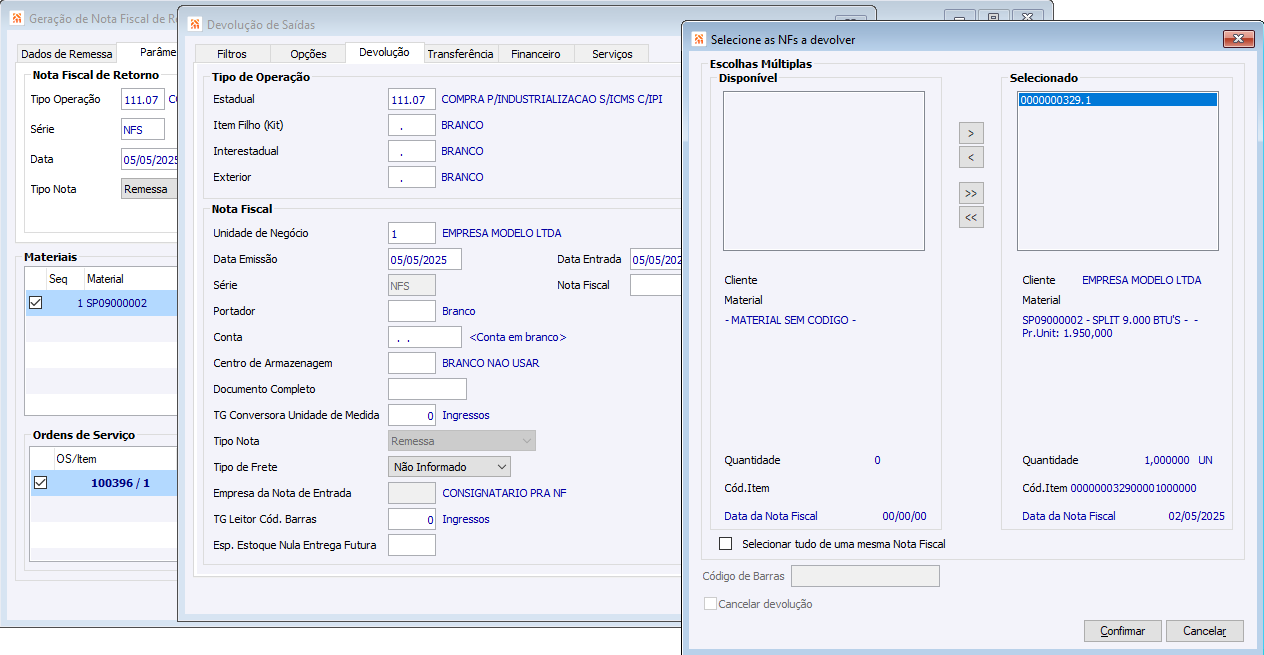The width and height of the screenshot is (1264, 655).
Task: Uncheck the OS 100396 / 1 checkbox
Action: click(40, 483)
